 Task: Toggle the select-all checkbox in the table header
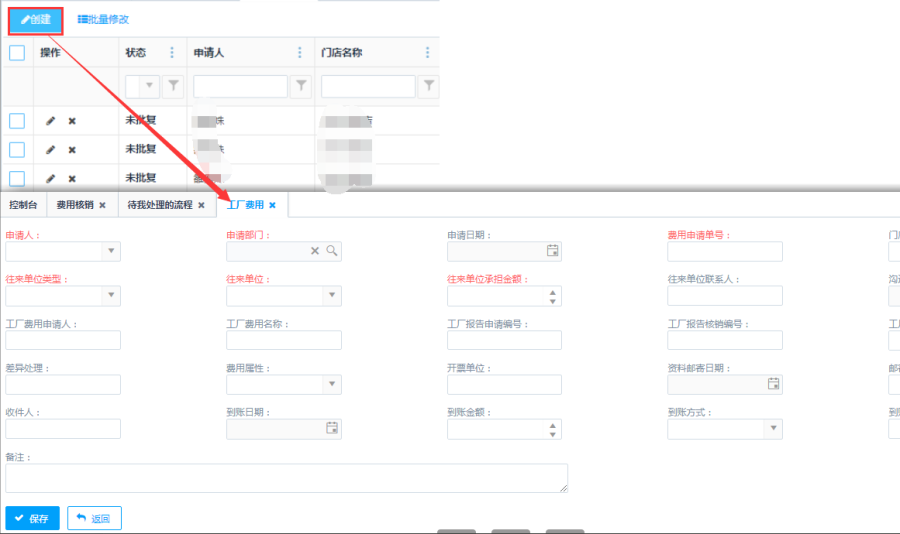coord(17,53)
